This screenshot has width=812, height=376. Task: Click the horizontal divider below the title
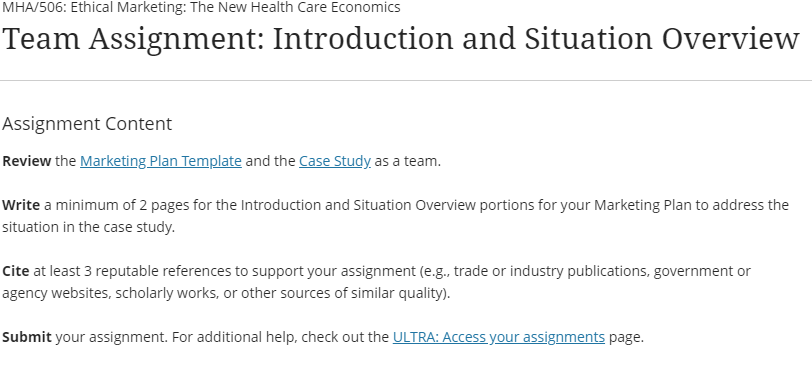[x=406, y=80]
